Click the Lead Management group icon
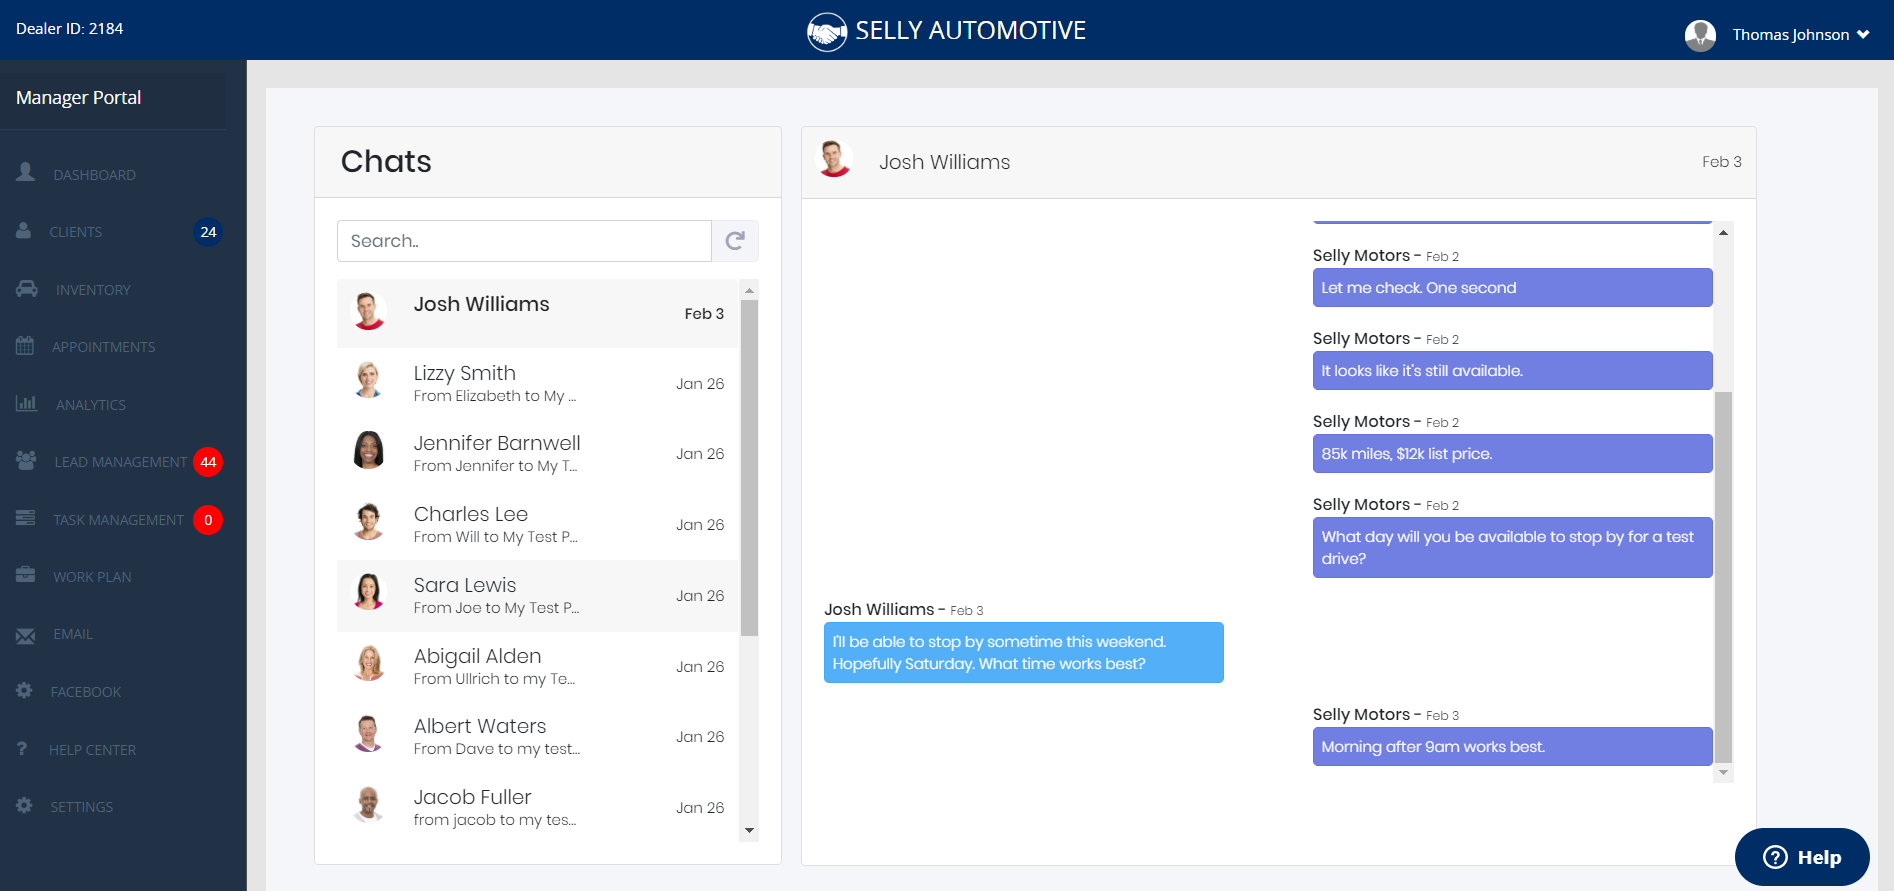The width and height of the screenshot is (1894, 891). pyautogui.click(x=26, y=461)
